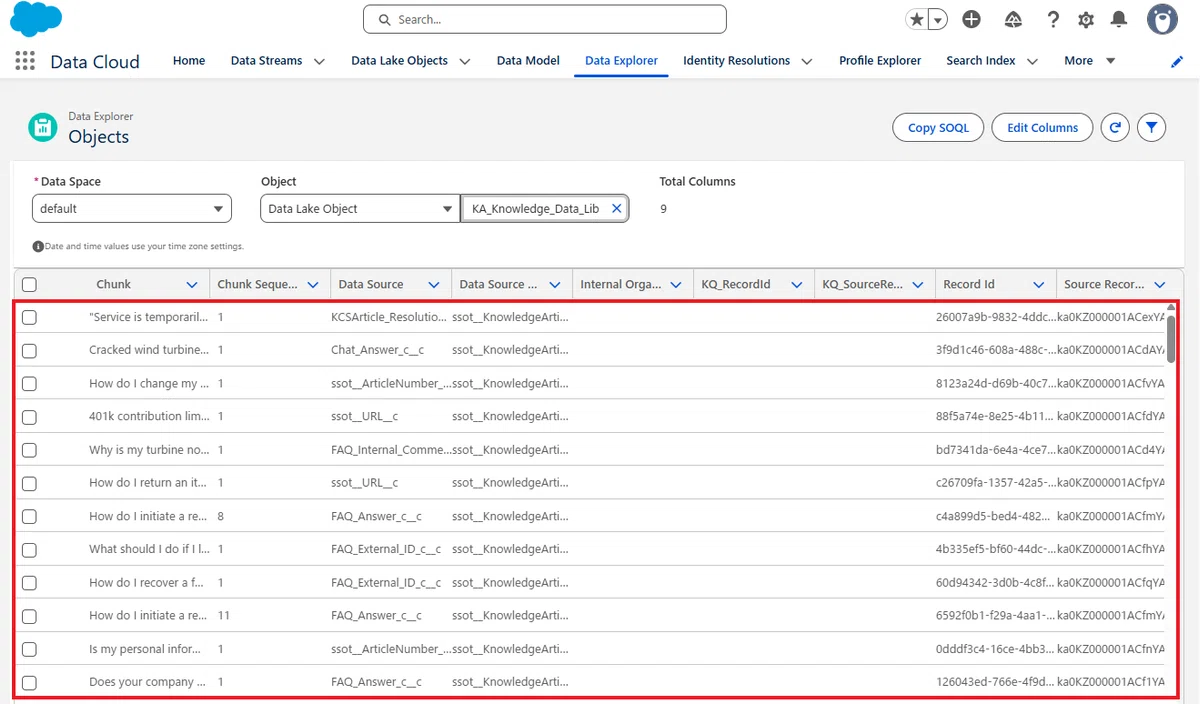Click the Edit Columns button
The width and height of the screenshot is (1200, 704).
pyautogui.click(x=1042, y=127)
